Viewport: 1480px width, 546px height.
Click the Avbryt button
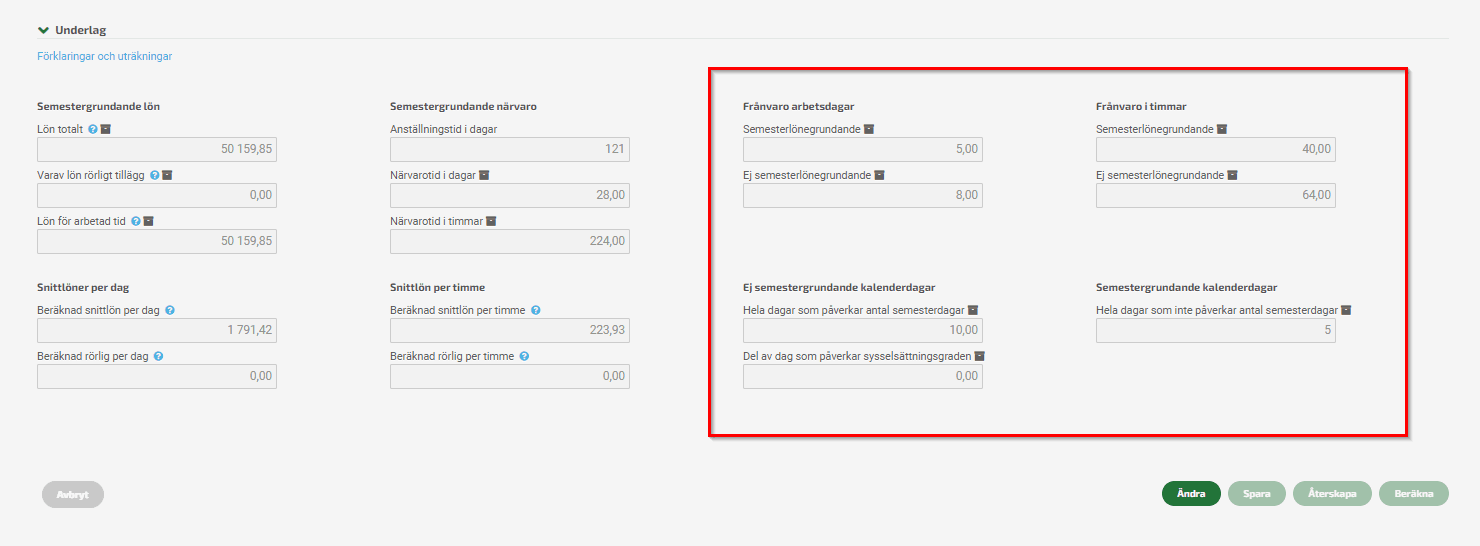[73, 494]
